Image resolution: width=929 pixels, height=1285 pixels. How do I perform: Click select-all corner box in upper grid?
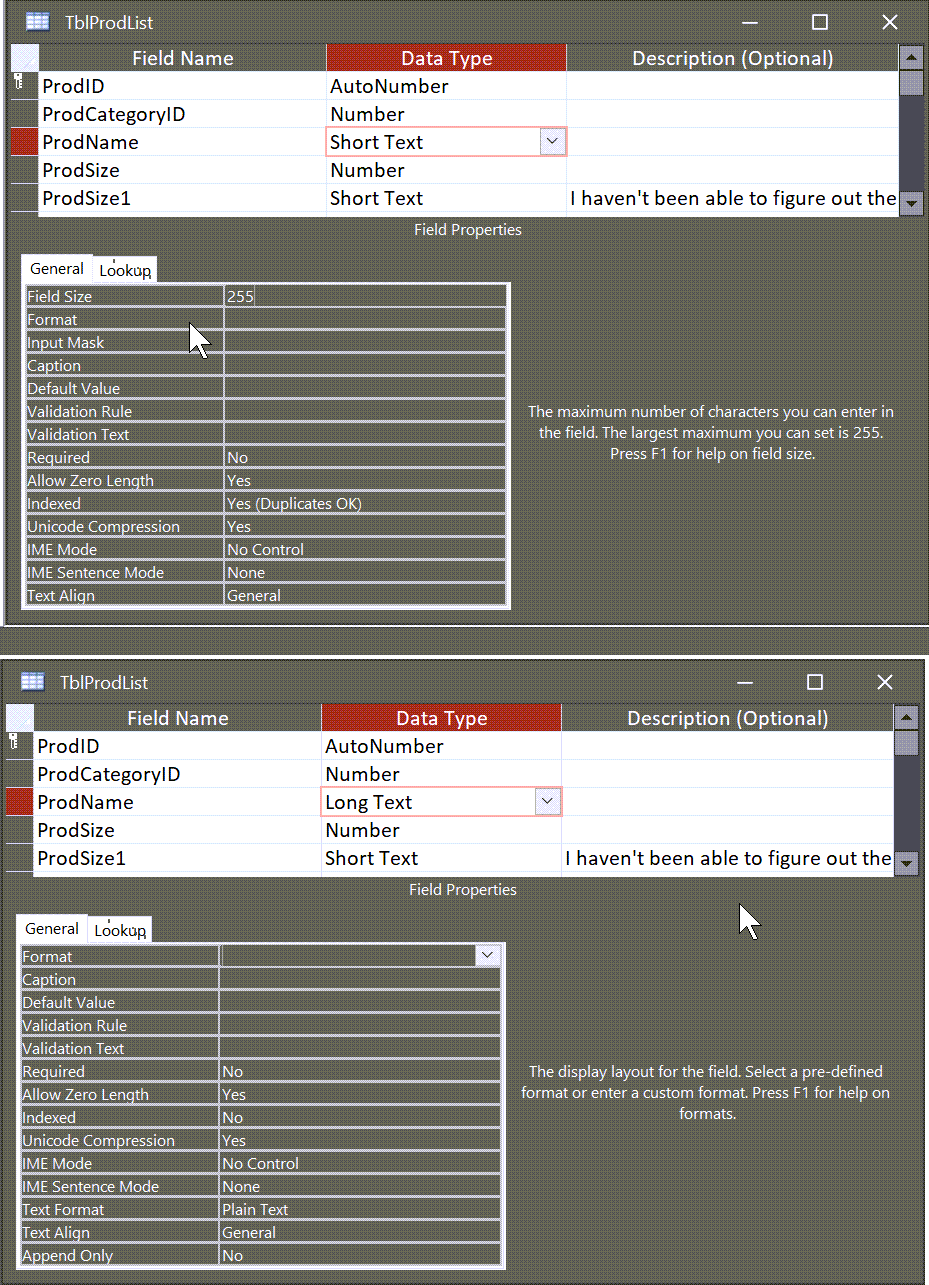24,58
